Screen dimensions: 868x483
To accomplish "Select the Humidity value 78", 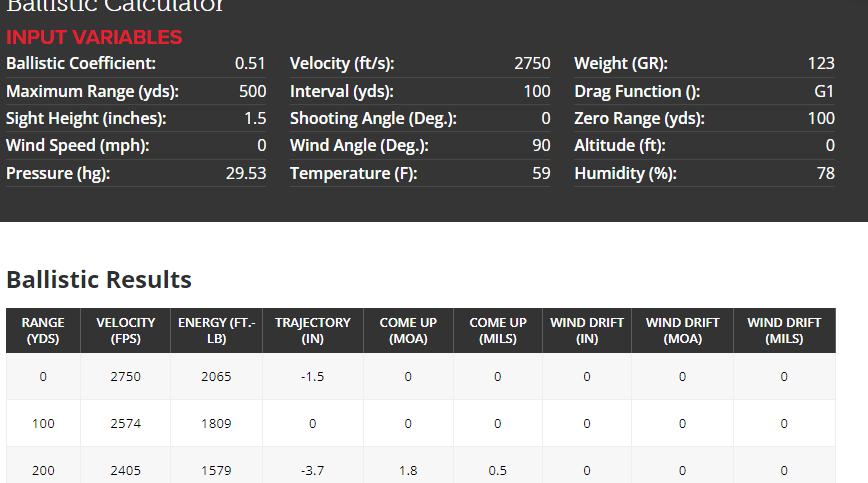I will 825,173.
